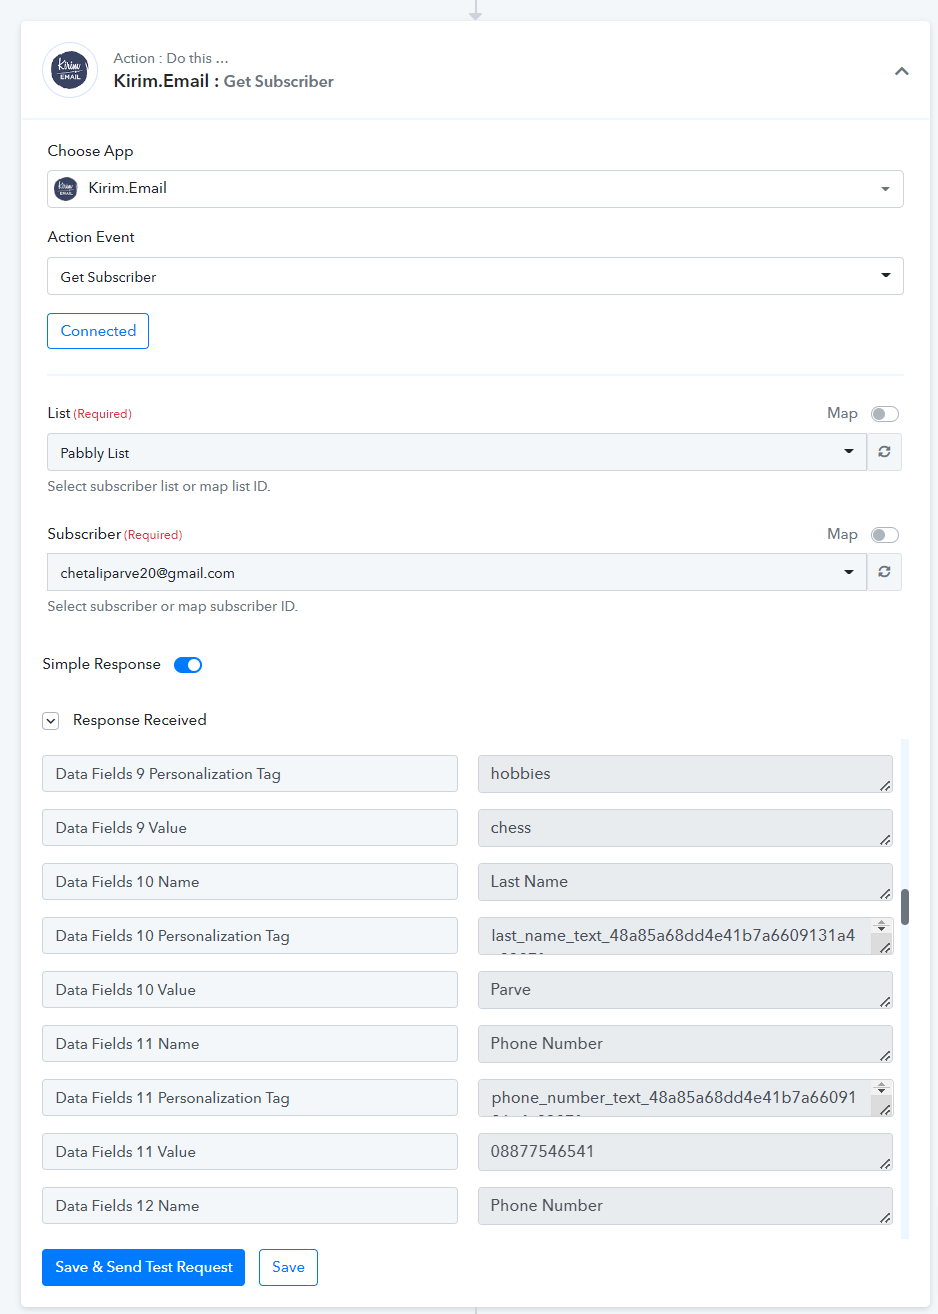Refresh the List field options
The image size is (938, 1314).
click(x=884, y=452)
